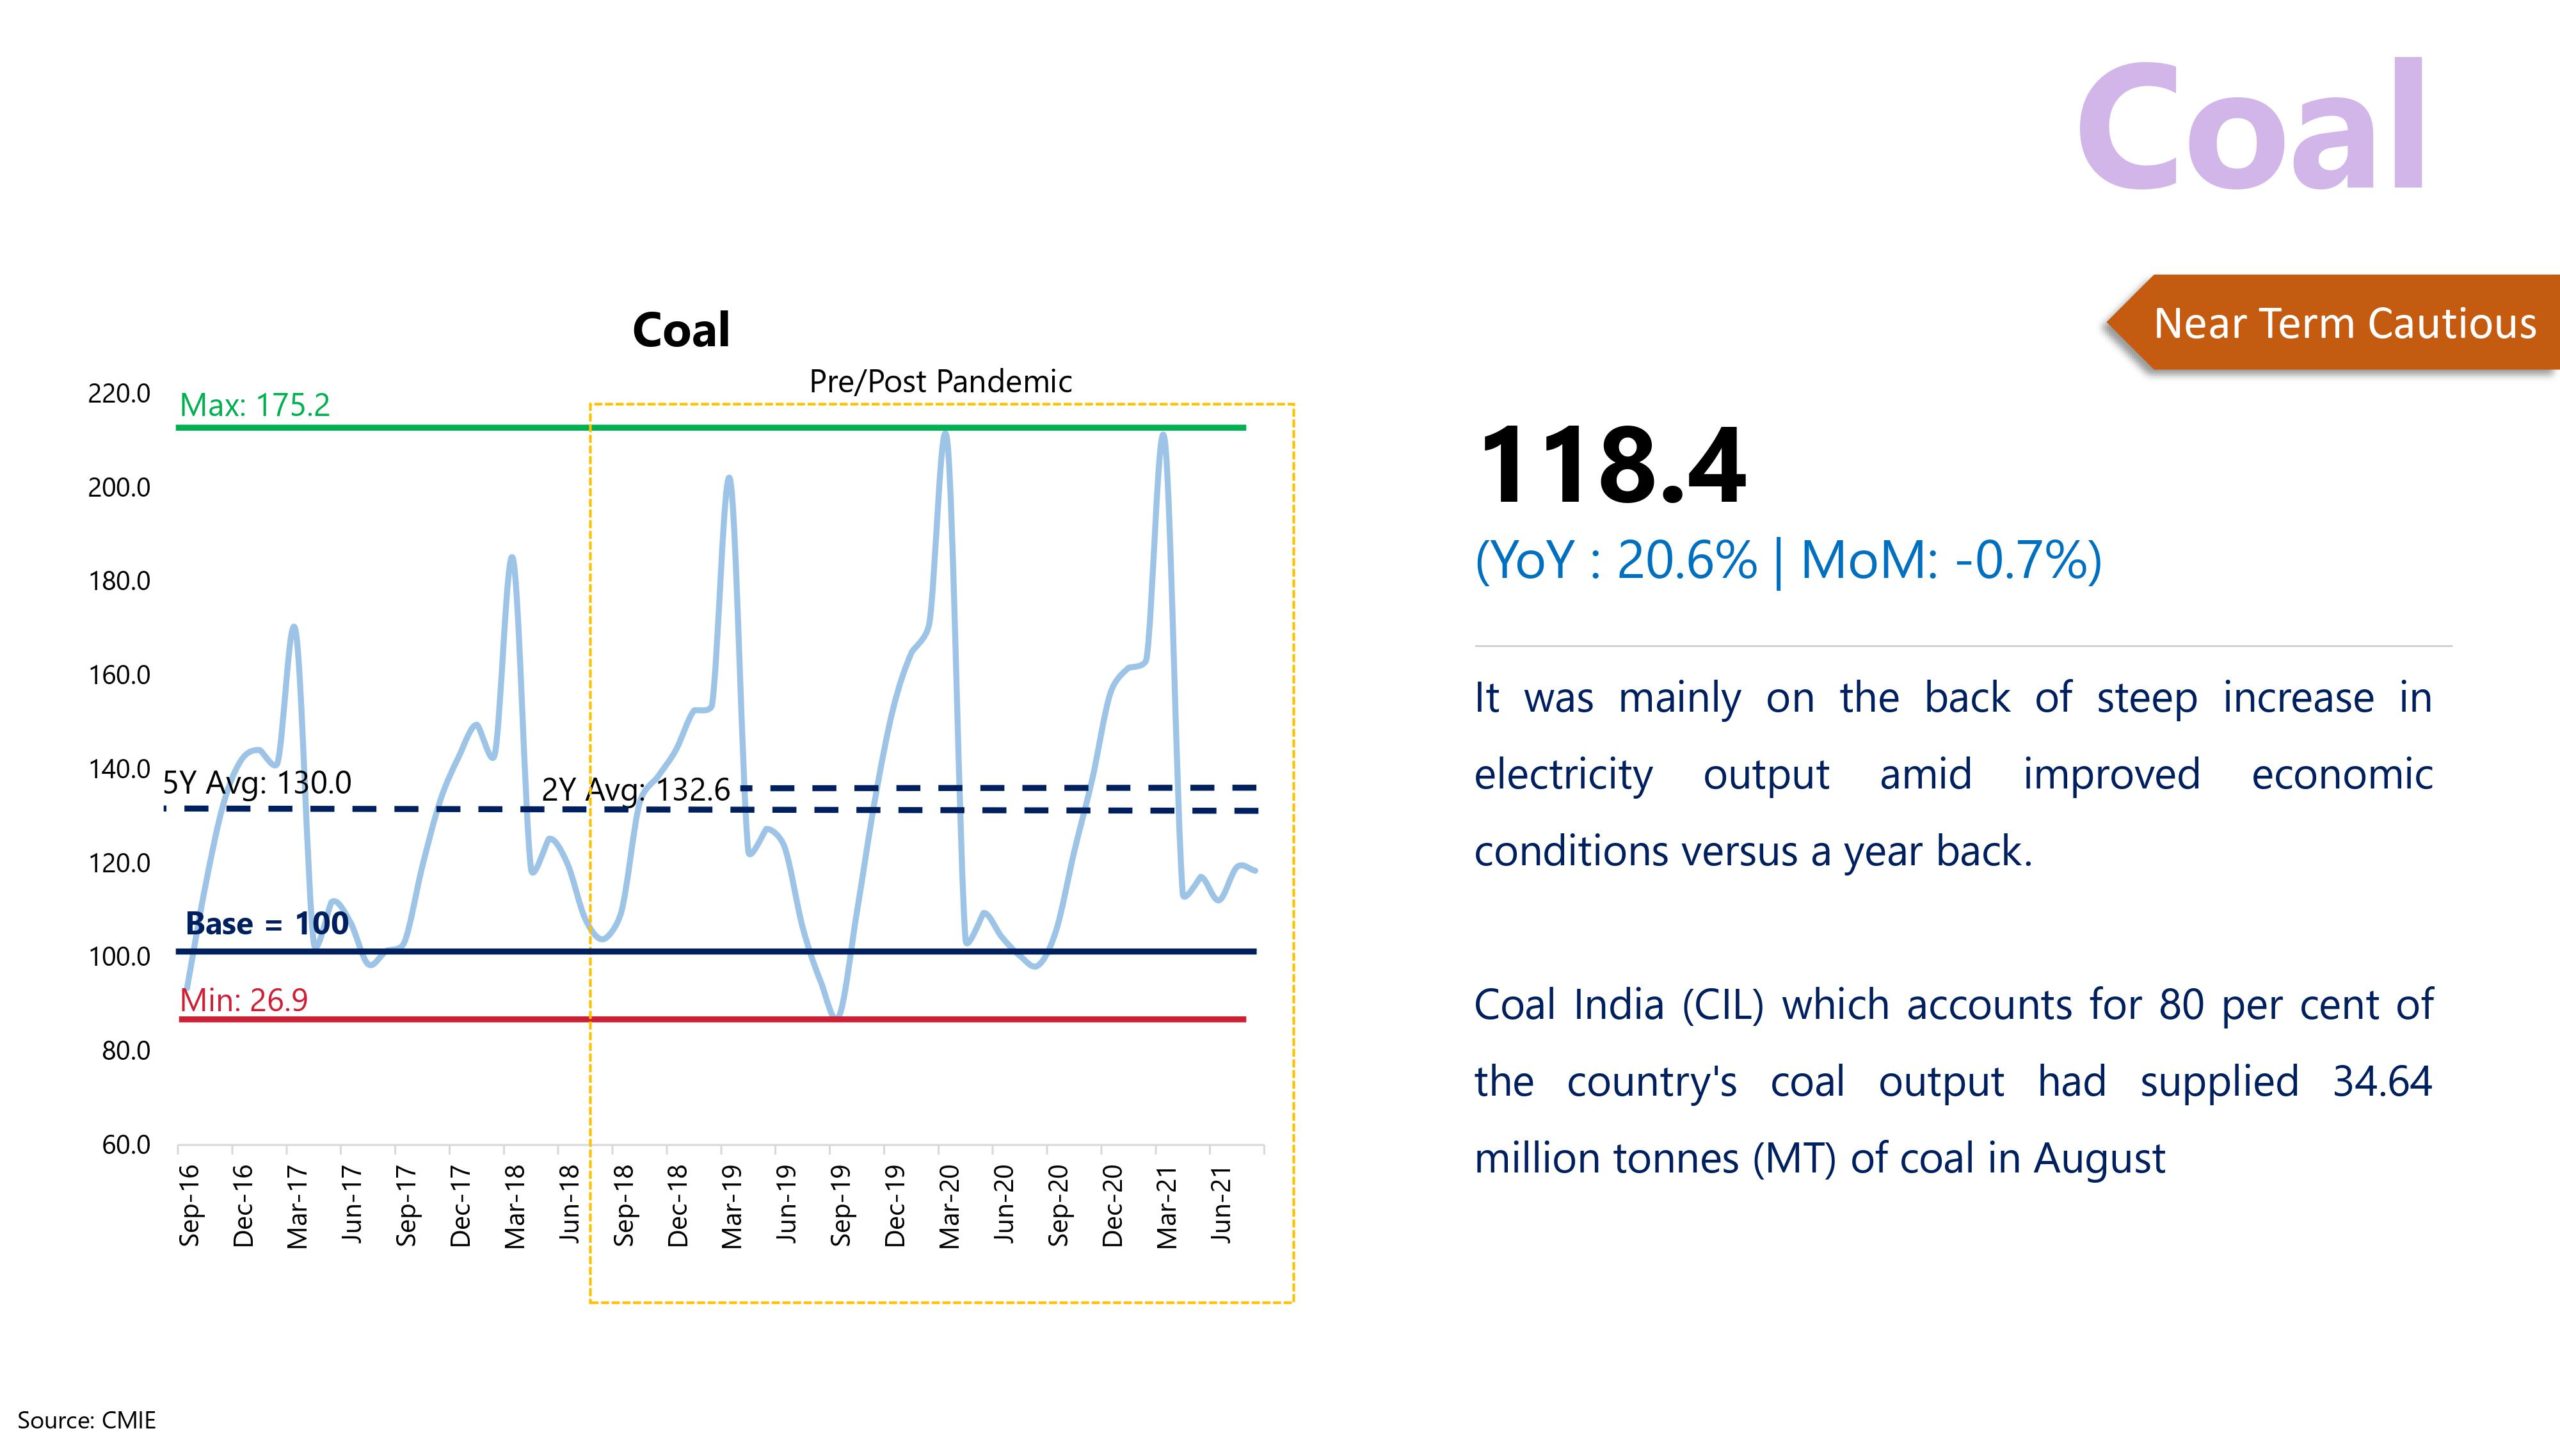The height and width of the screenshot is (1440, 2560).
Task: Click the Pre/Post Pandemic label
Action: tap(940, 381)
